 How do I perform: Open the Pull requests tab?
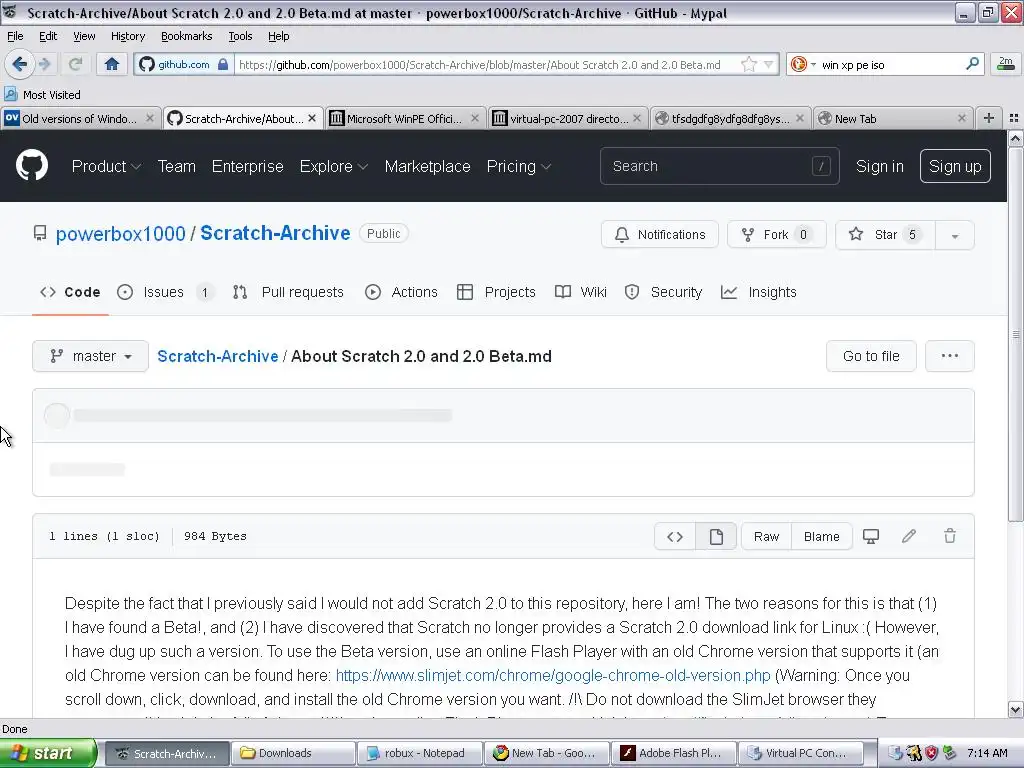[x=288, y=292]
